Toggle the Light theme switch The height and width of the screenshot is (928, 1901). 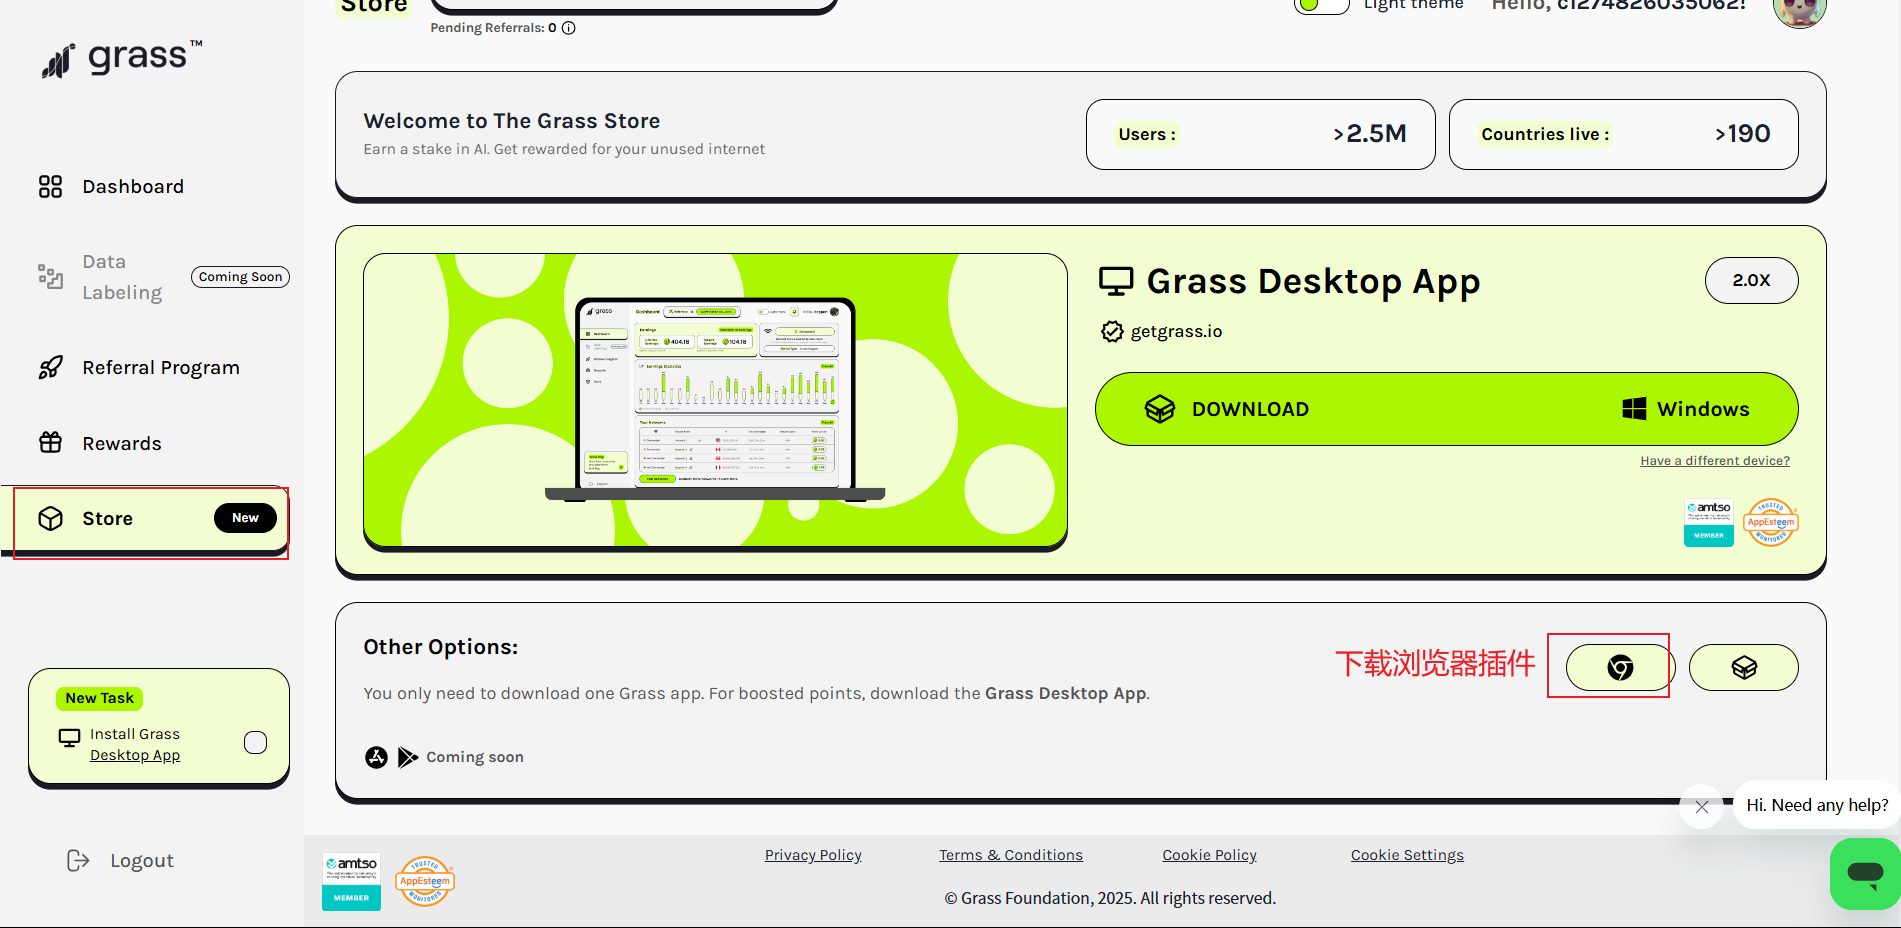[x=1321, y=3]
